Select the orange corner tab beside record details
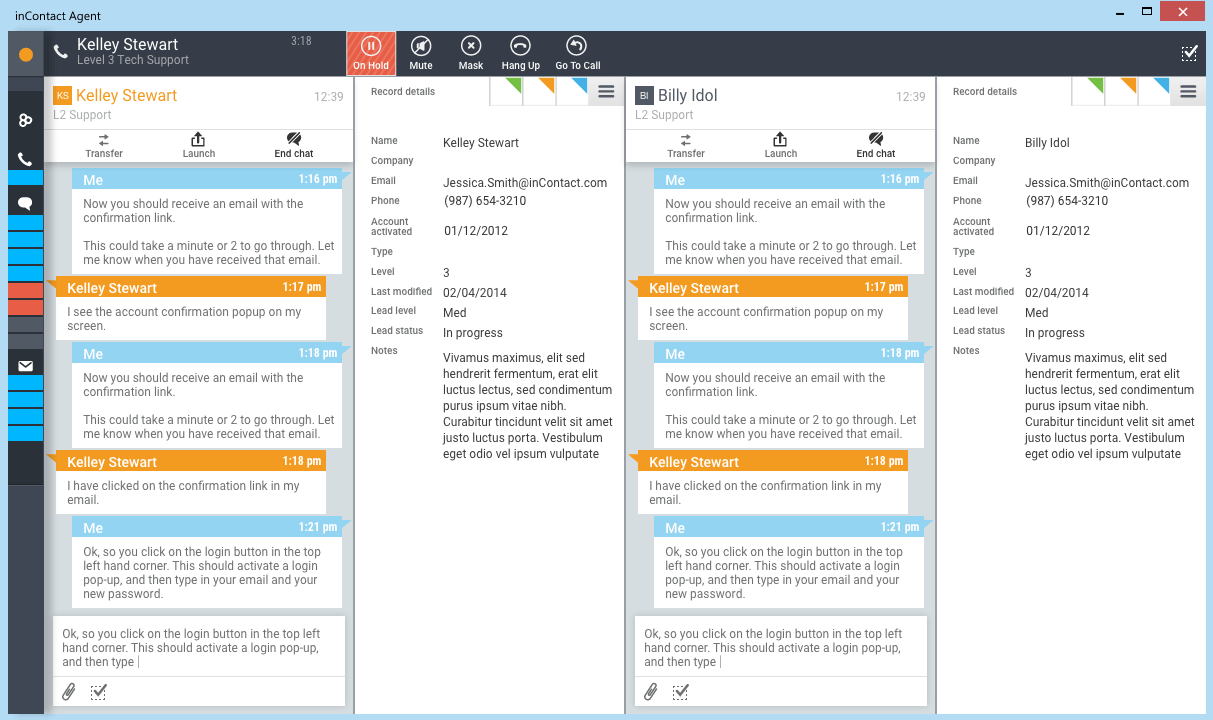Image resolution: width=1213 pixels, height=720 pixels. click(x=536, y=90)
